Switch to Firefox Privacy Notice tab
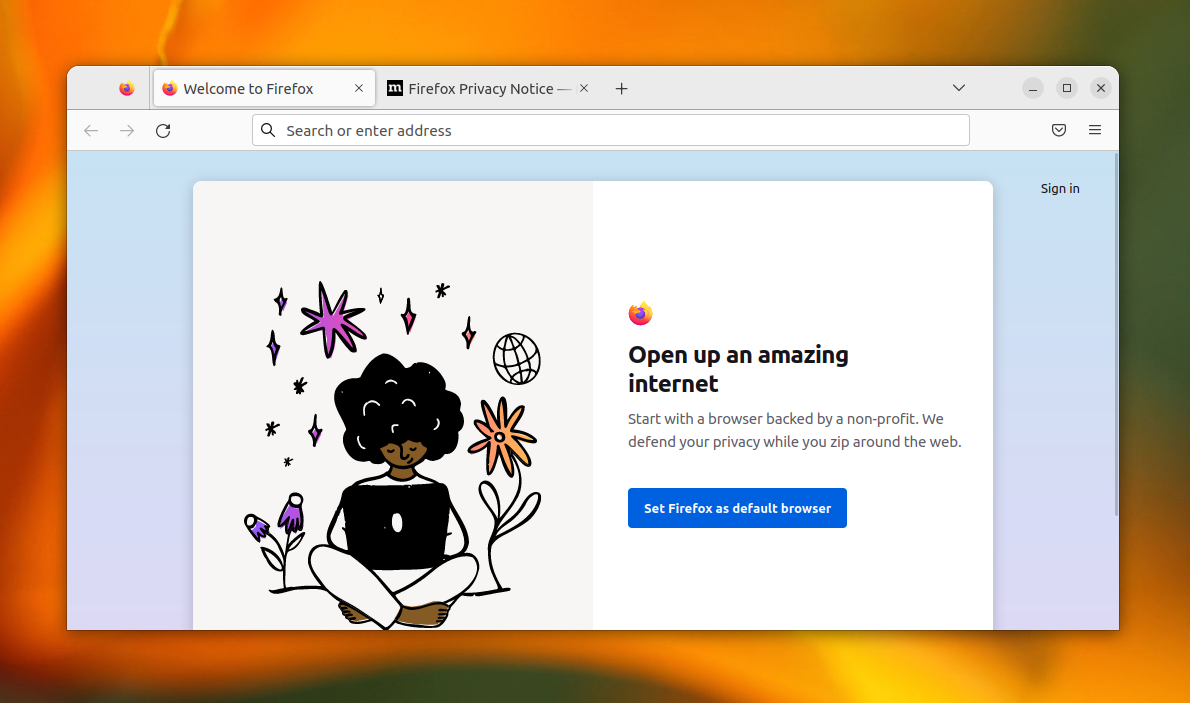 coord(488,89)
